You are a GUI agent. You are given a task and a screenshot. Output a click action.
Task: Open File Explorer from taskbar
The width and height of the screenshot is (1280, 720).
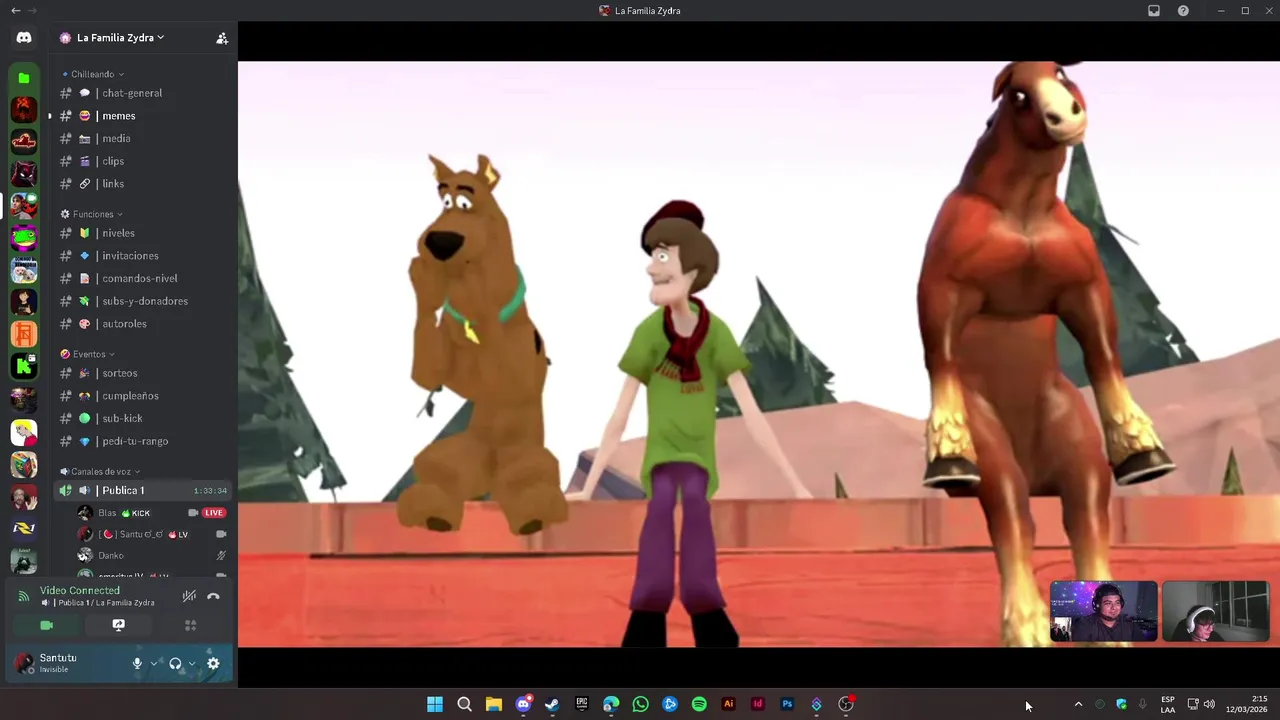pyautogui.click(x=494, y=704)
